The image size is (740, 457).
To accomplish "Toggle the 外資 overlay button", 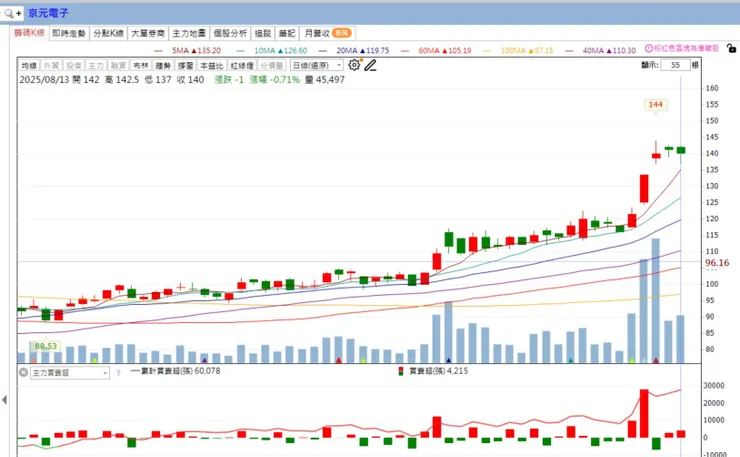I will coord(51,65).
